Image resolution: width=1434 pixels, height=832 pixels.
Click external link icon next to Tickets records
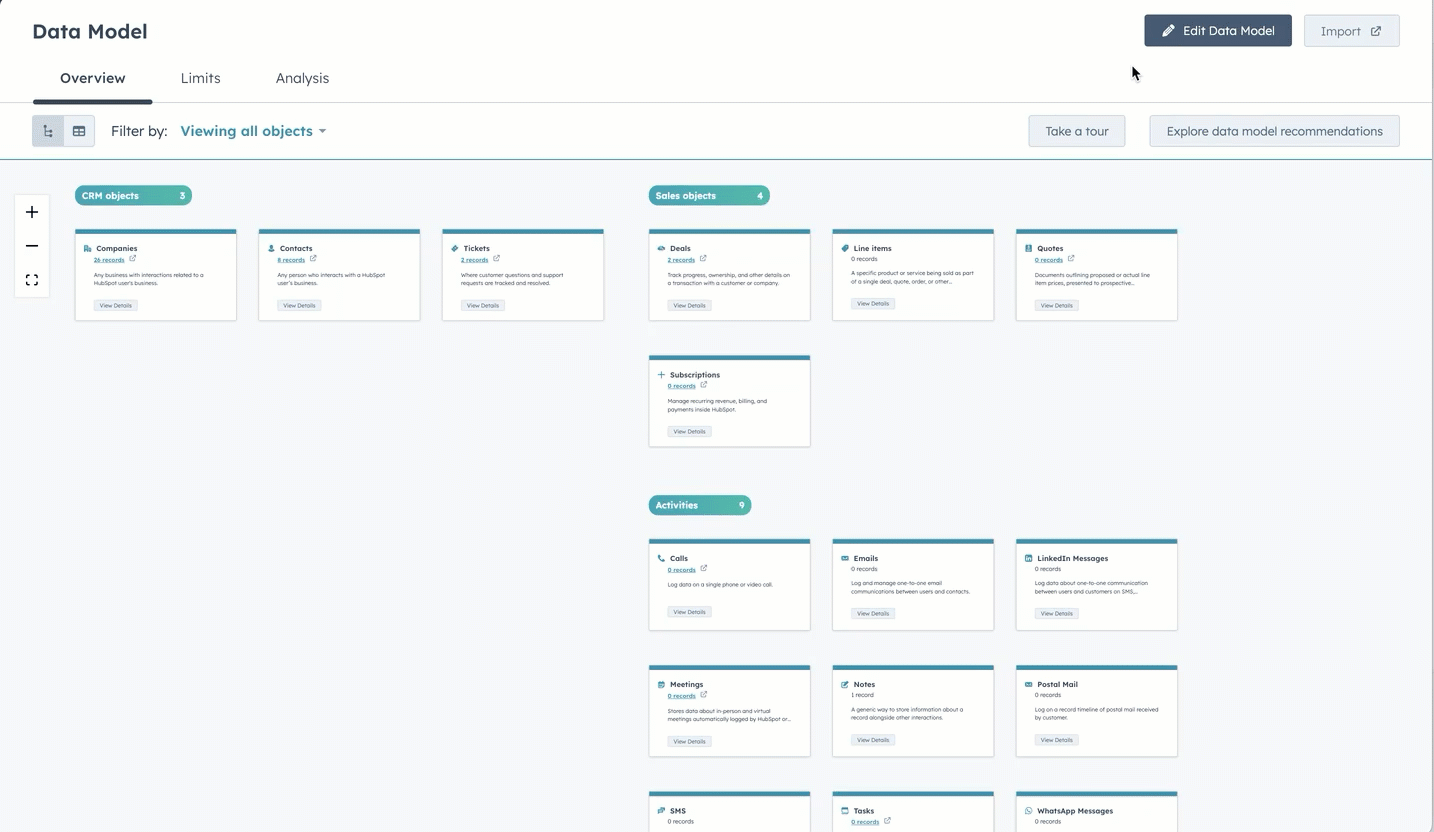(496, 259)
